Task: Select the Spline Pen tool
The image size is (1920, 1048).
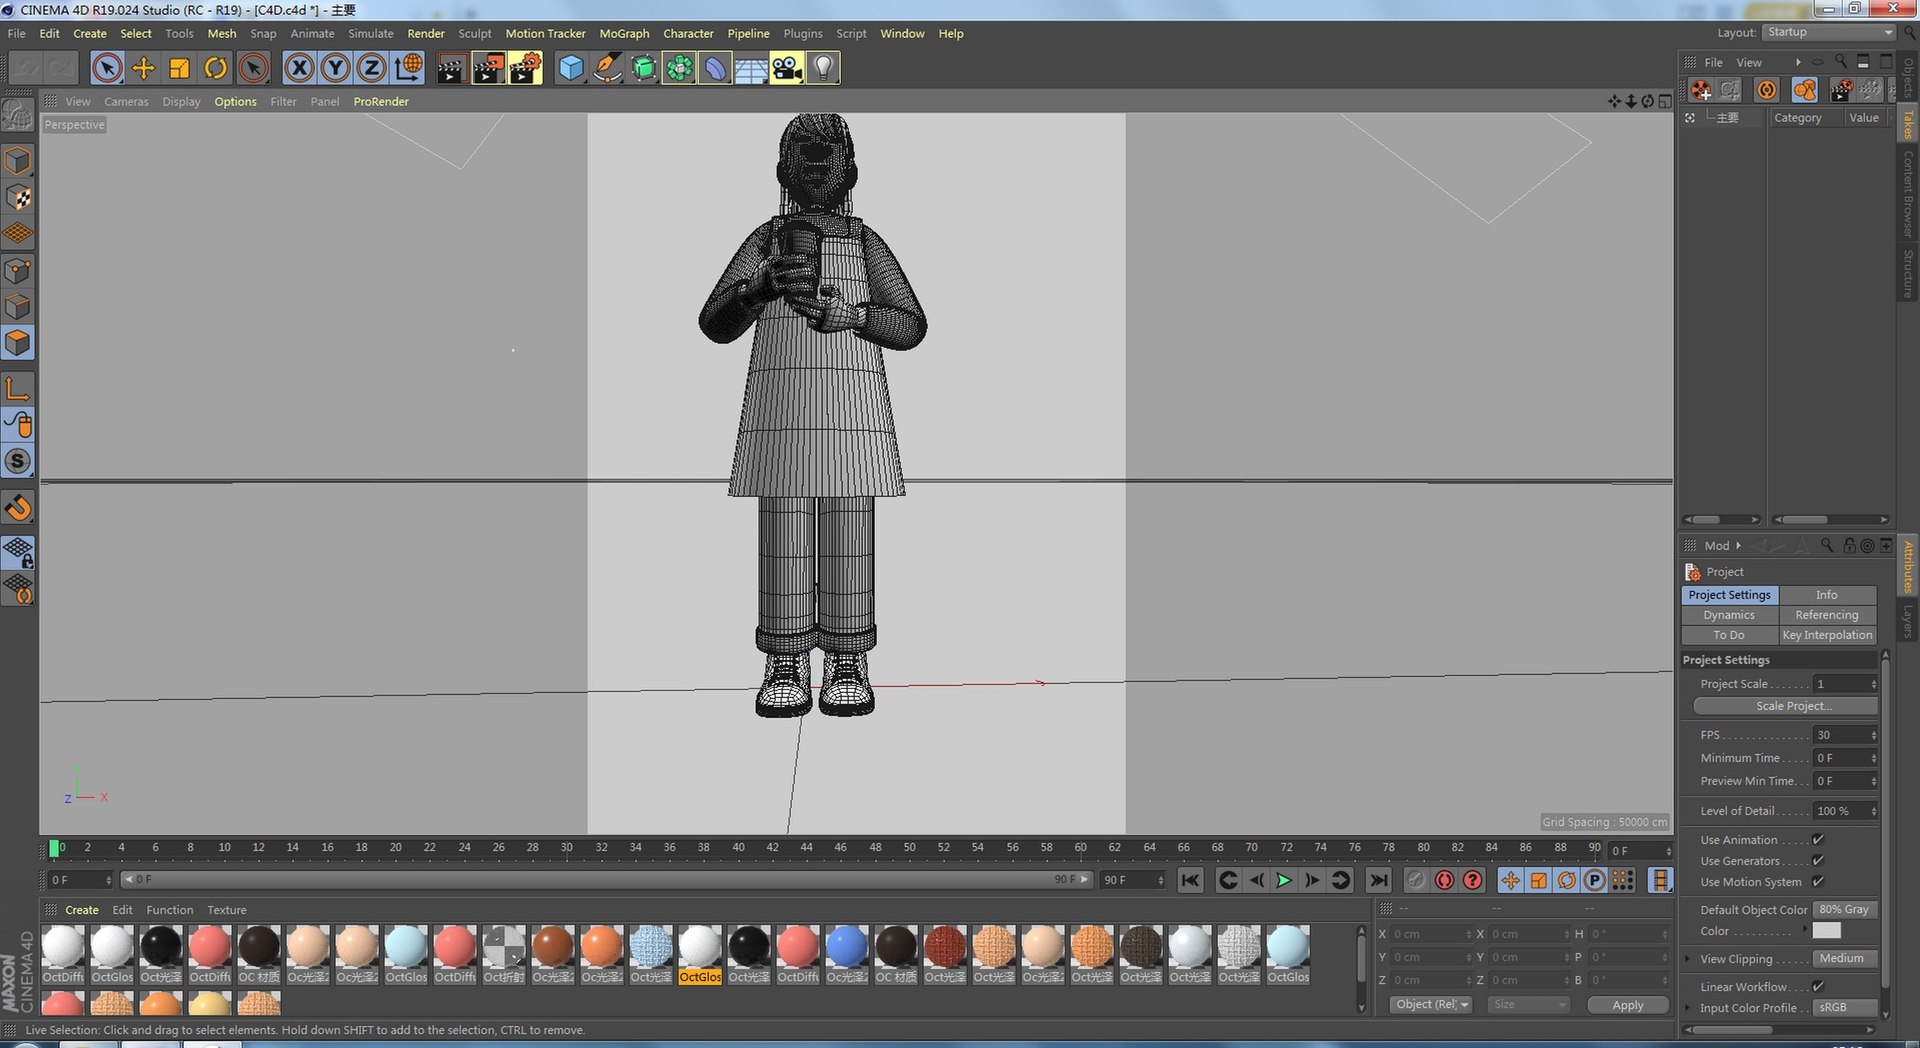Action: (606, 68)
